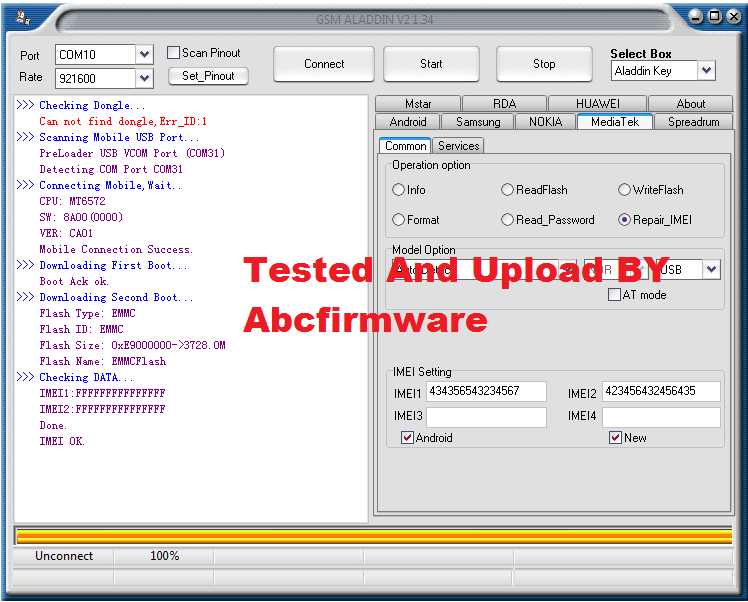
Task: Click the Connect button
Action: click(x=324, y=63)
